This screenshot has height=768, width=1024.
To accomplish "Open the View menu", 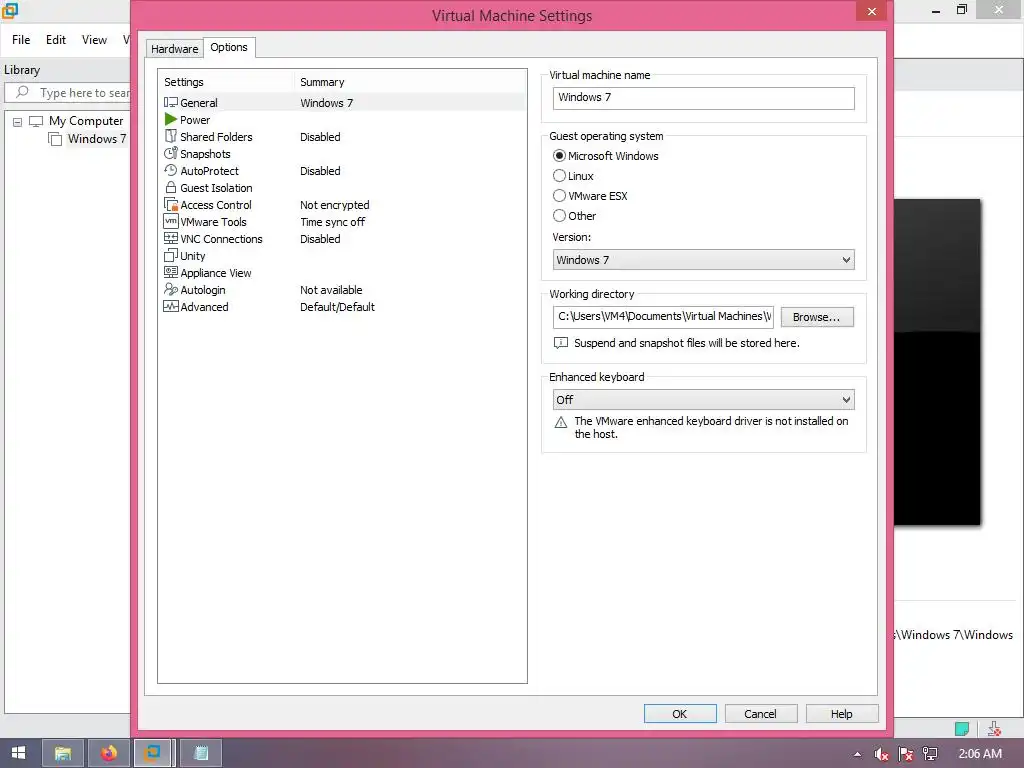I will click(94, 40).
